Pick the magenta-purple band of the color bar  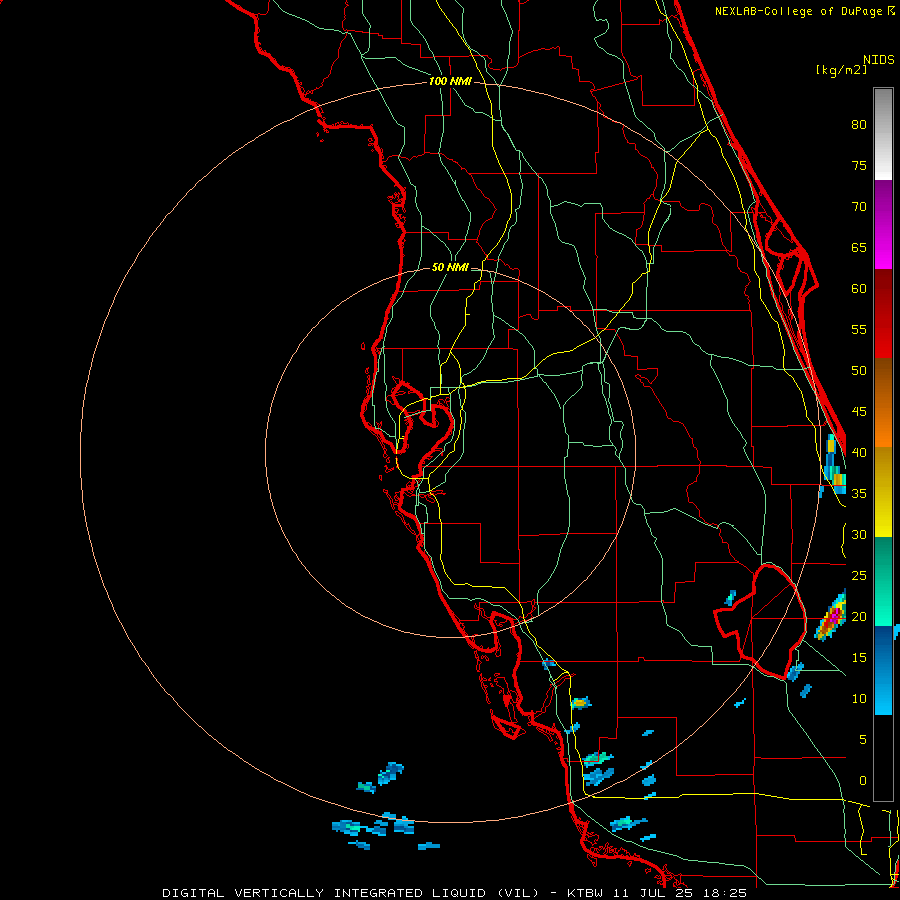(883, 225)
